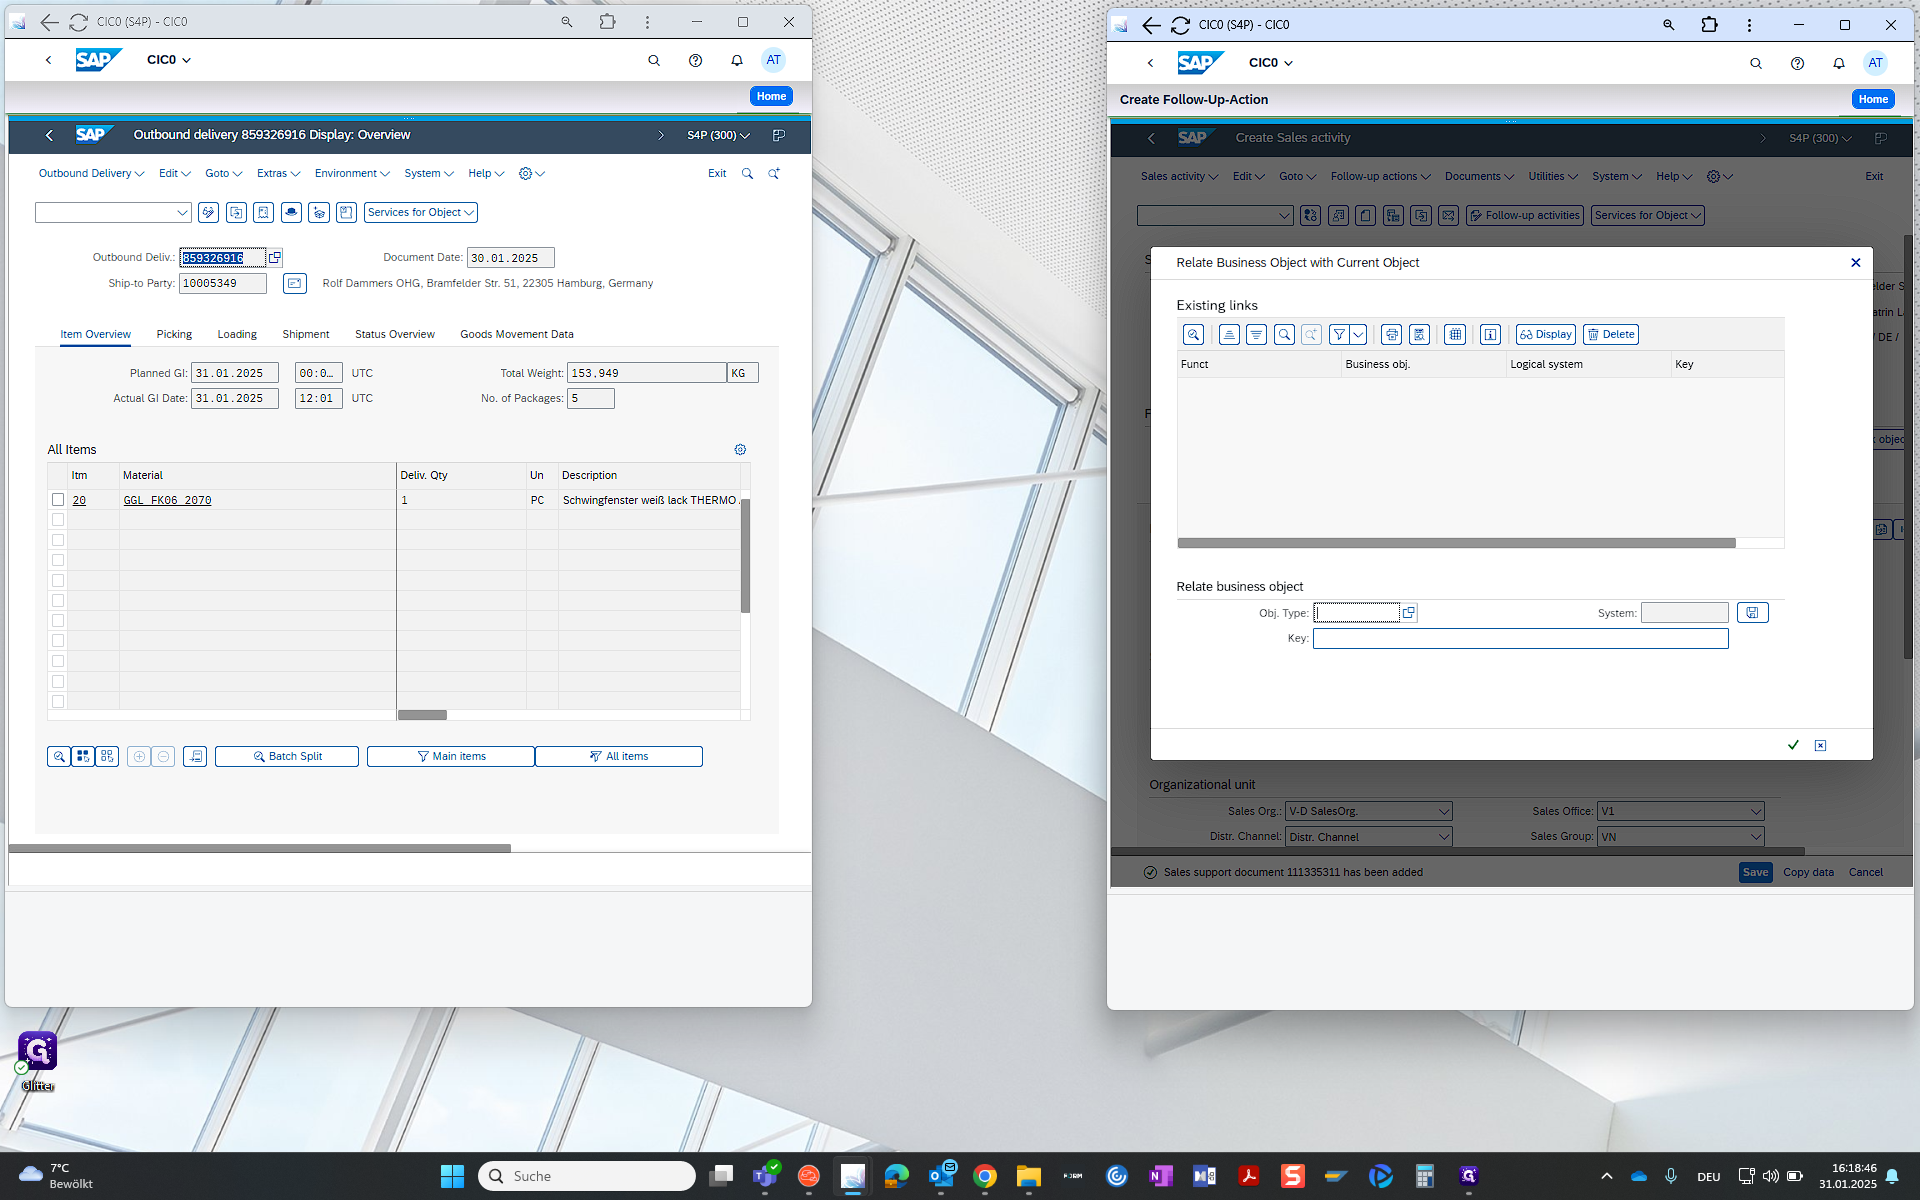
Task: Click Display/Change toggle icon in delivery toolbar
Action: 208,212
